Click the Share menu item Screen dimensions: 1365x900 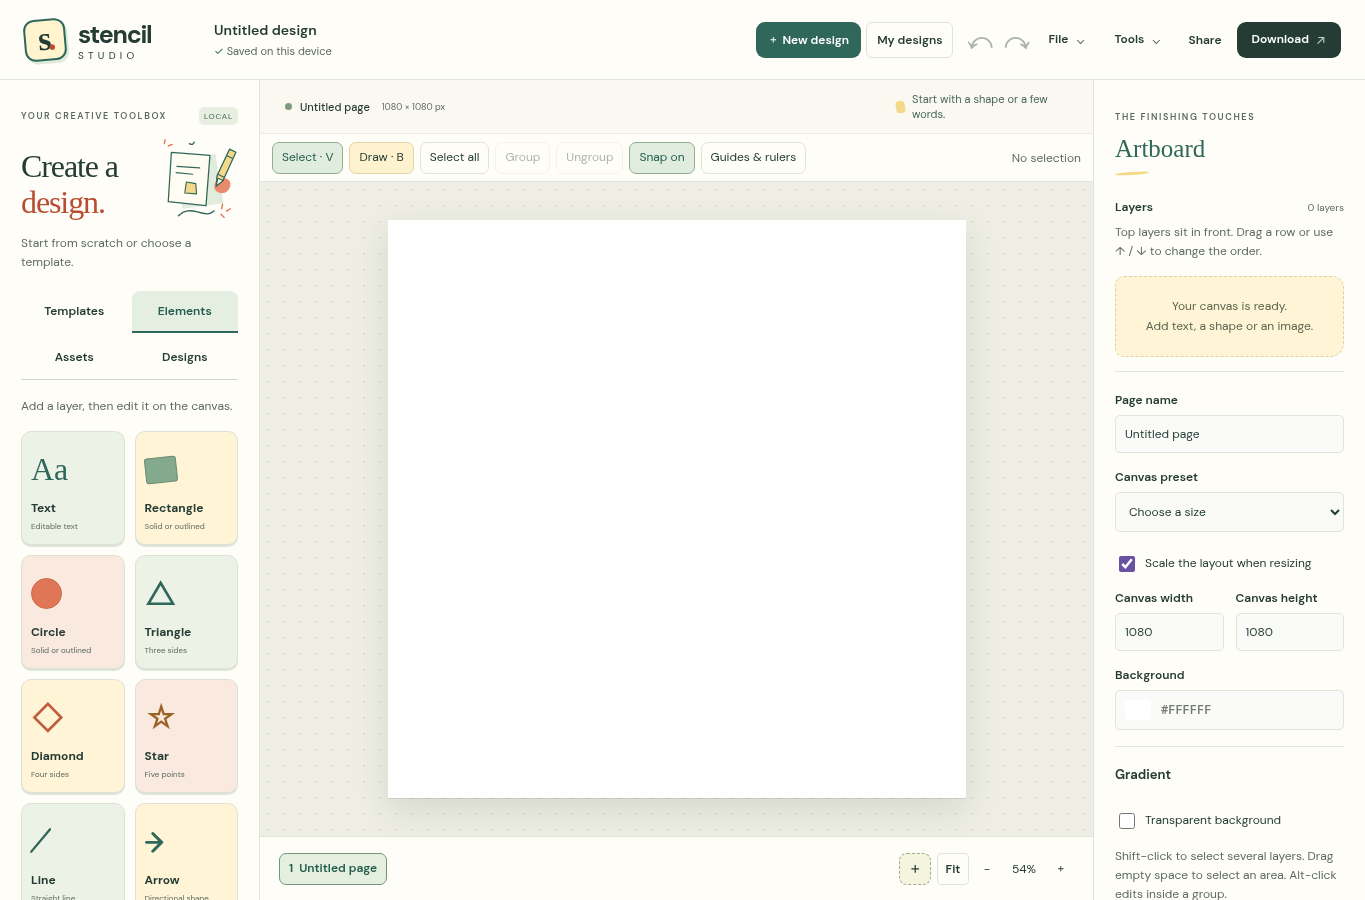1205,40
